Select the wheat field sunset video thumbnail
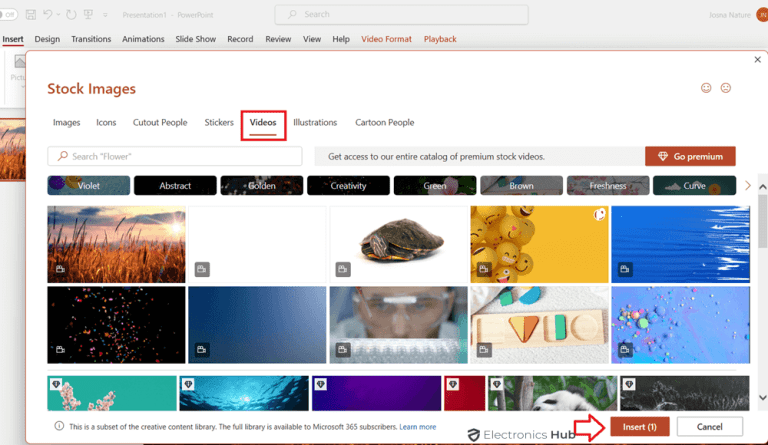768x445 pixels. coord(116,244)
